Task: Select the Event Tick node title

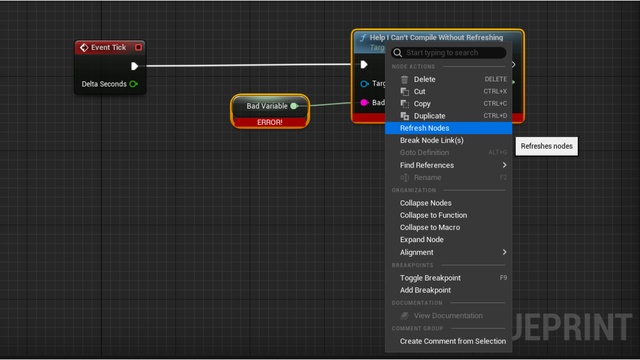Action: click(109, 47)
